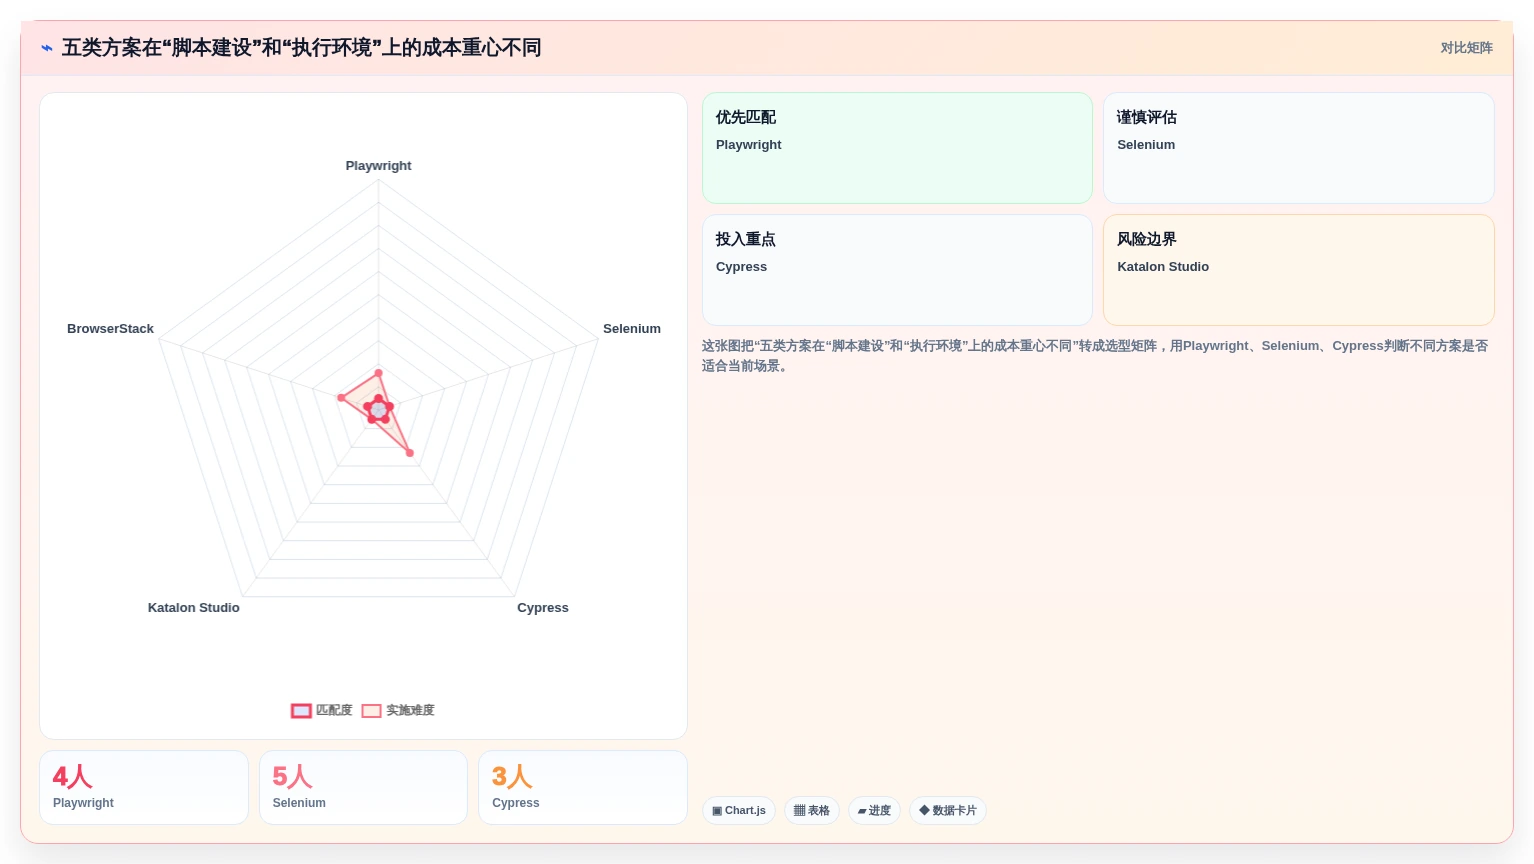Open the 风险边界 Katalon Studio card
1534x864 pixels.
(x=1299, y=270)
